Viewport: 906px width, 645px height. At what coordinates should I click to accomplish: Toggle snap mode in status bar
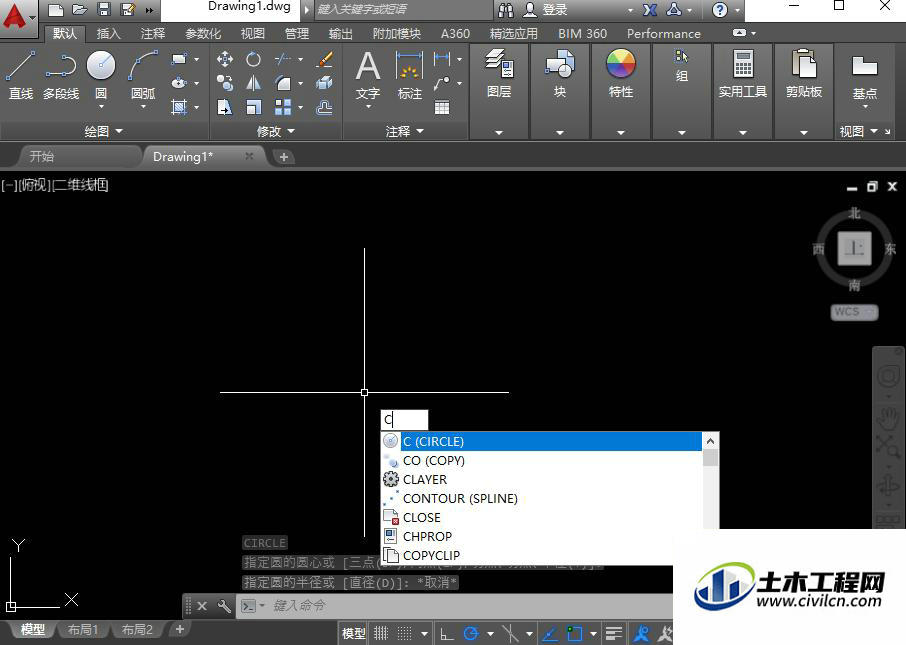pyautogui.click(x=404, y=633)
